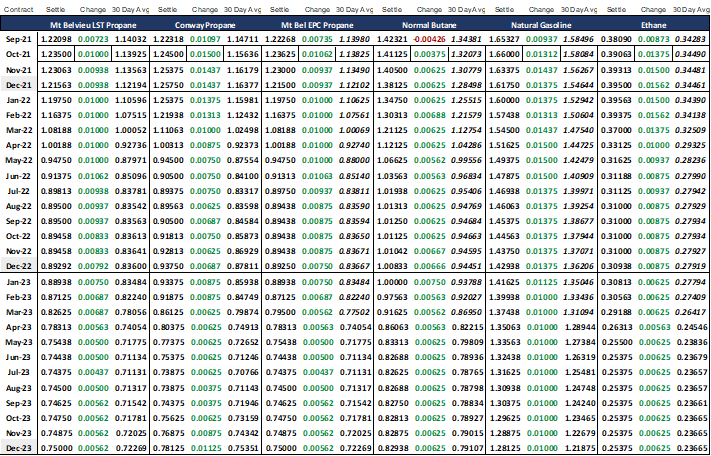Click Ethane settle 0.39063 in Oct-21 row
The image size is (711, 456).
[616, 54]
